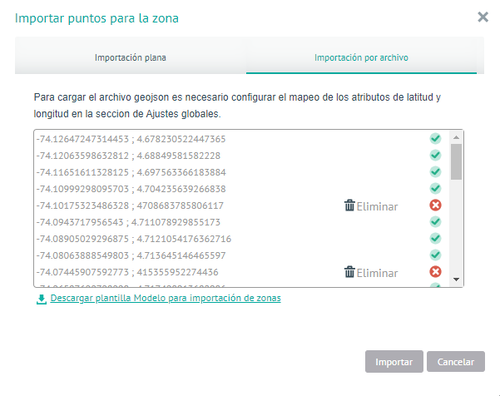Click green check for row -74.1165161328125
Image resolution: width=500 pixels, height=396 pixels.
(435, 172)
